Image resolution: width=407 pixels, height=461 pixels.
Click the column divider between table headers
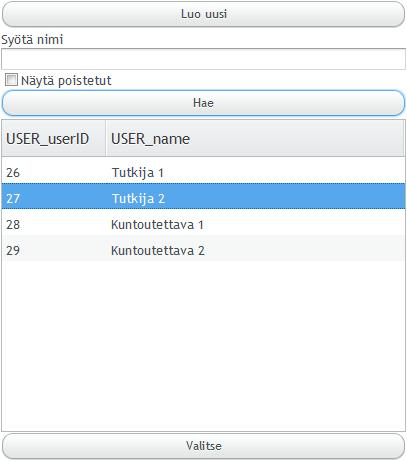click(x=106, y=138)
